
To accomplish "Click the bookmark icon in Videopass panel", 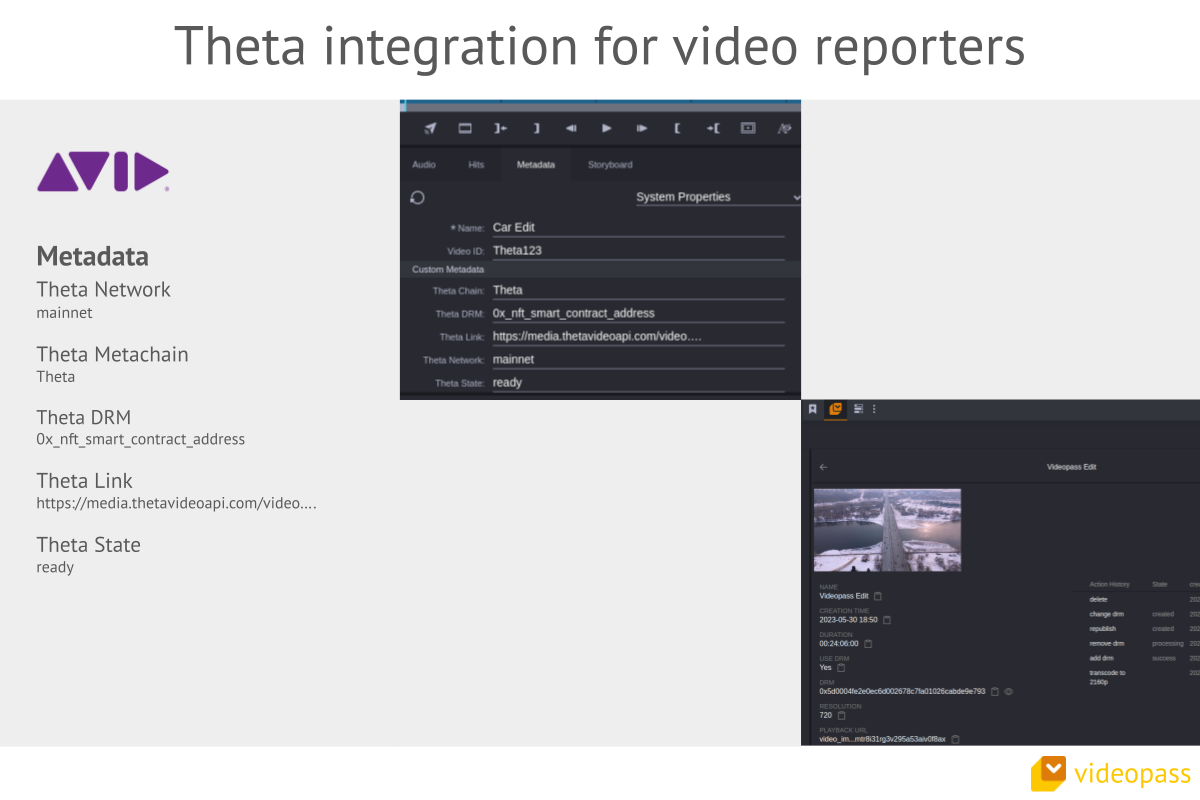I will [813, 409].
